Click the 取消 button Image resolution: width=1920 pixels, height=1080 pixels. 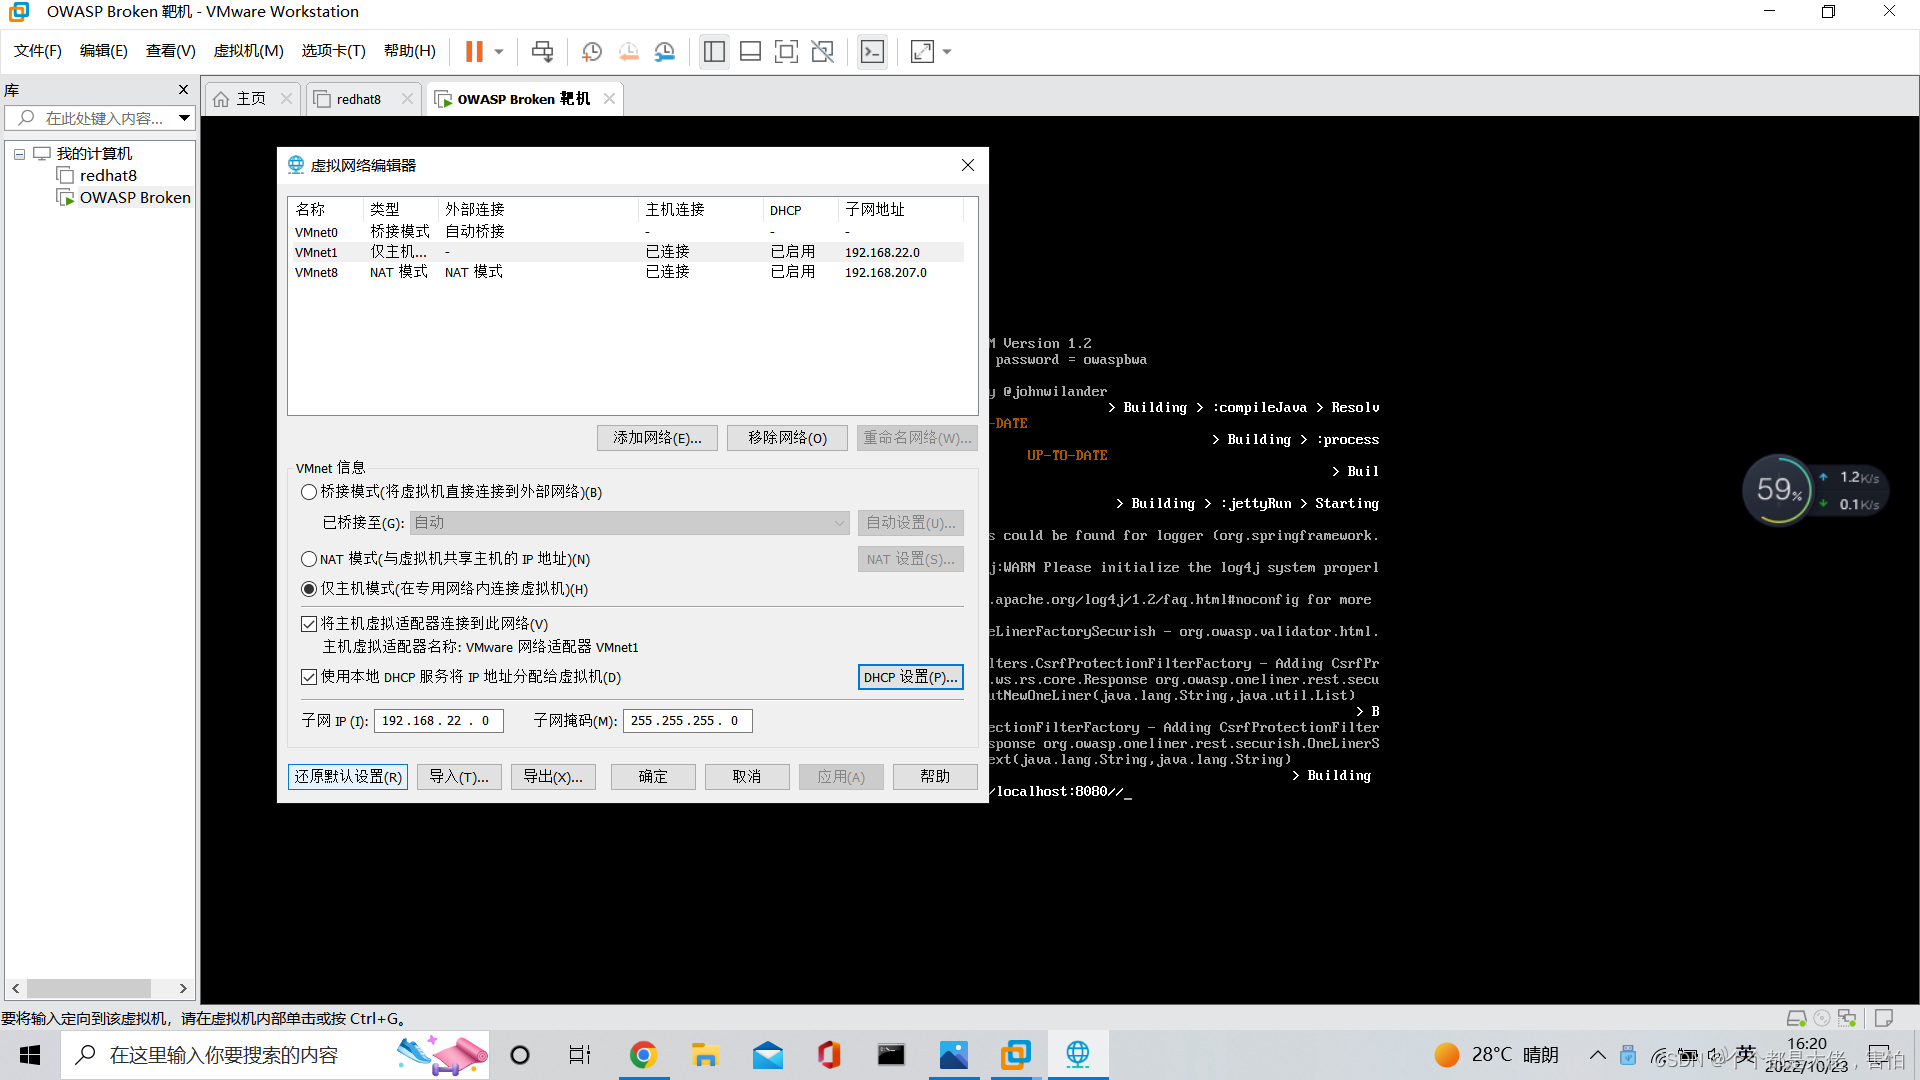coord(747,777)
